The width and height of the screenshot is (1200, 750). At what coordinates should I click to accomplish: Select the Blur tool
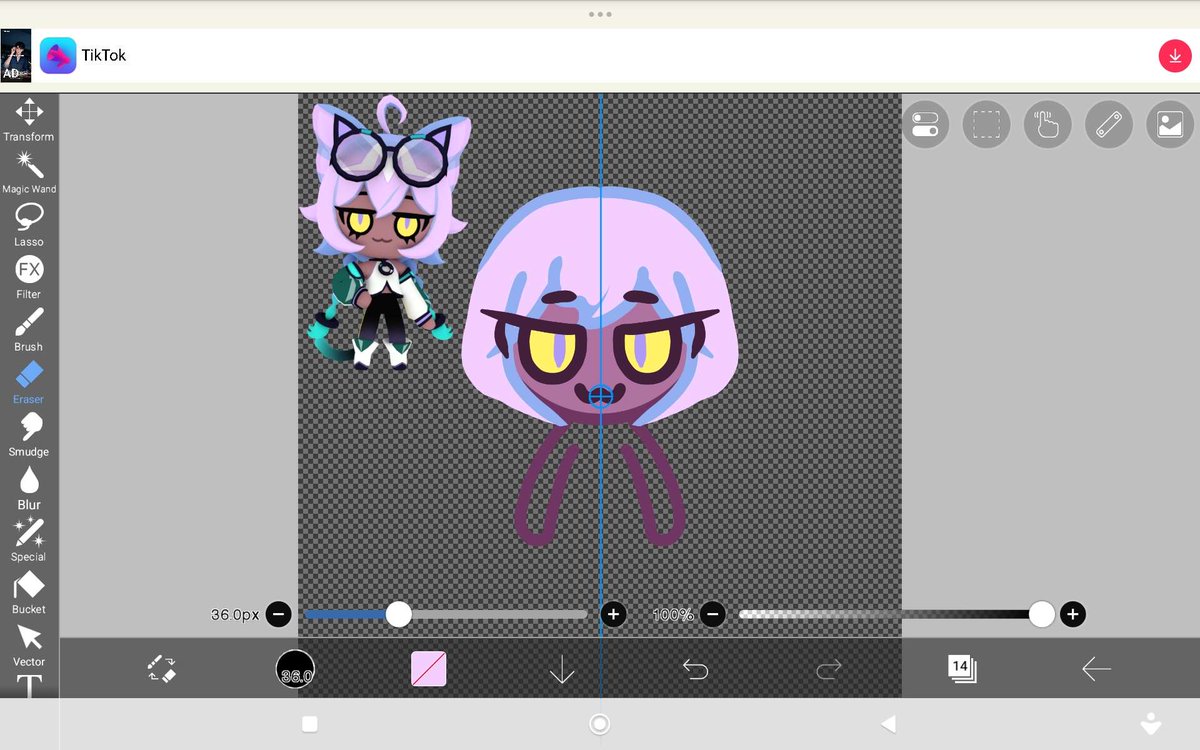29,487
